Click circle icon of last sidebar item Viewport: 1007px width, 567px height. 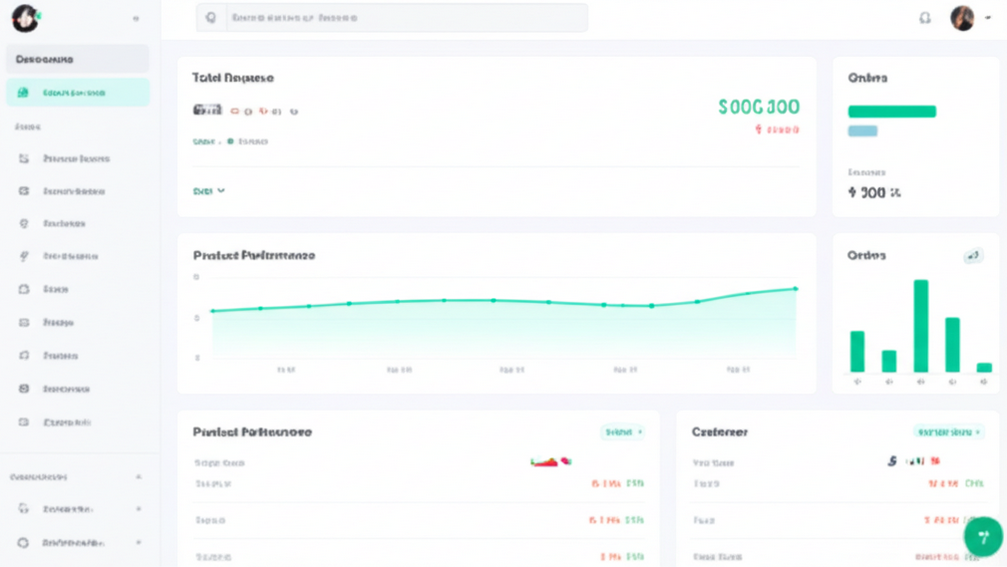point(23,543)
